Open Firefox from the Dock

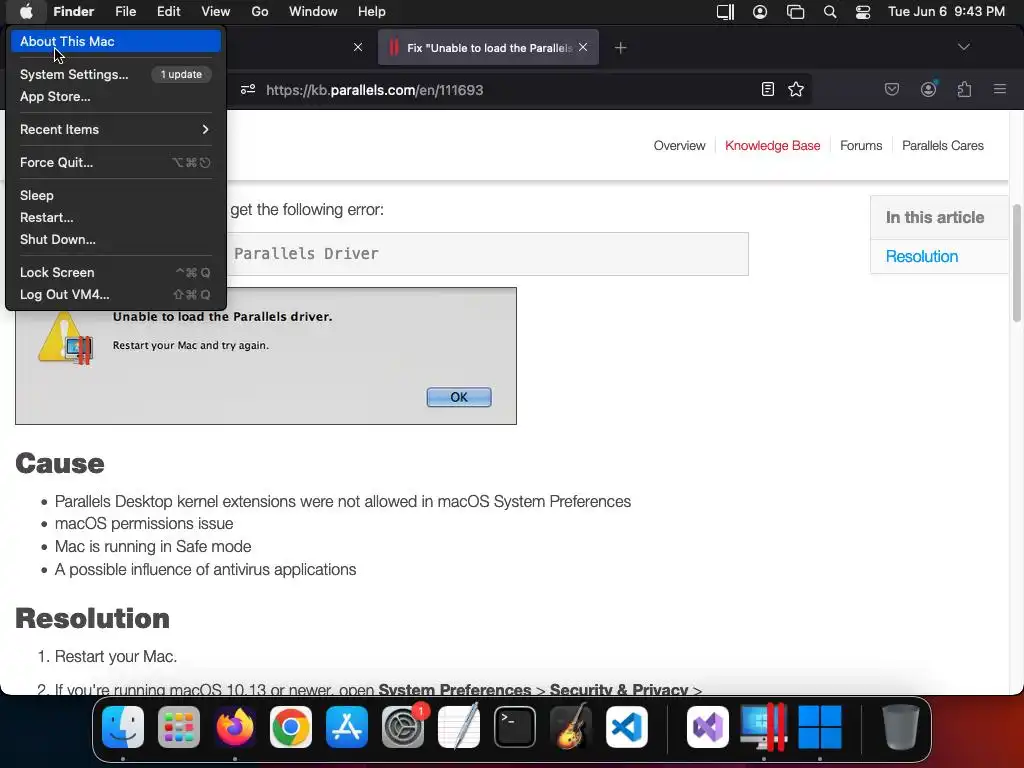pyautogui.click(x=235, y=727)
